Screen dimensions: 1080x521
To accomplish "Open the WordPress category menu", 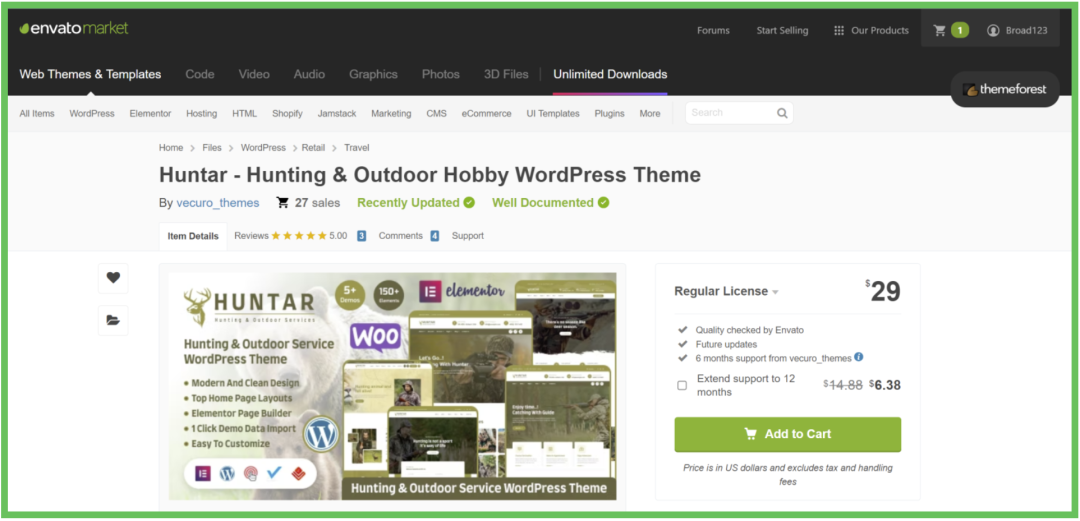I will pos(92,113).
